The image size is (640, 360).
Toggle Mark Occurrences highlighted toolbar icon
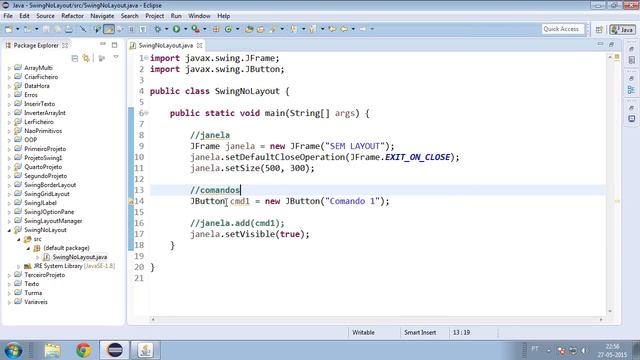click(x=109, y=29)
